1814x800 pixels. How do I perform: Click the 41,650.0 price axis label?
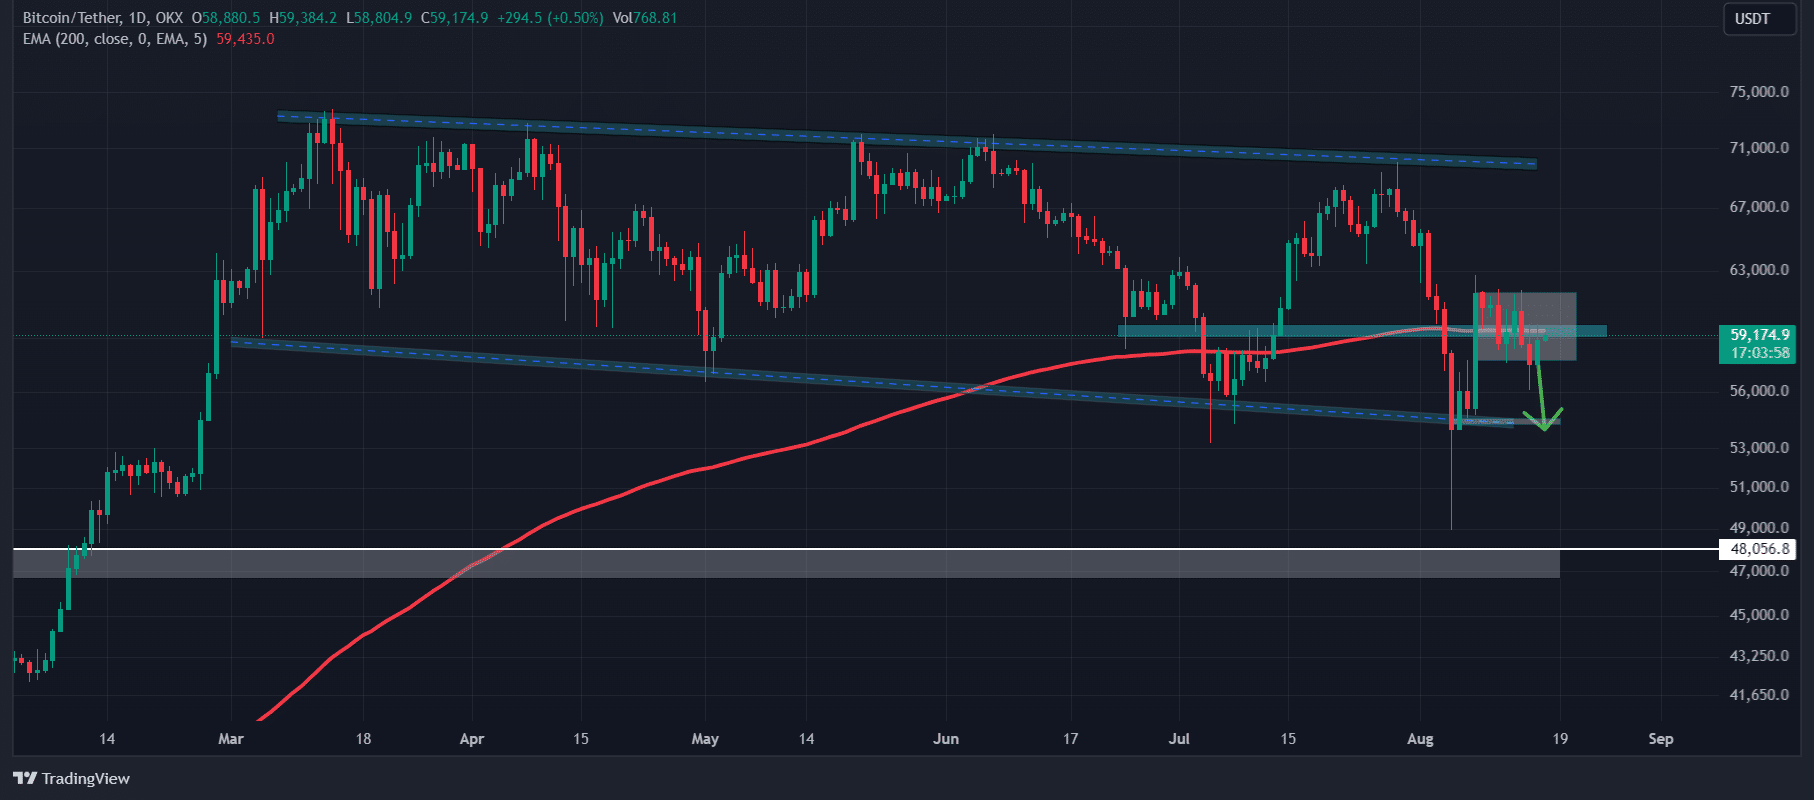tap(1759, 695)
